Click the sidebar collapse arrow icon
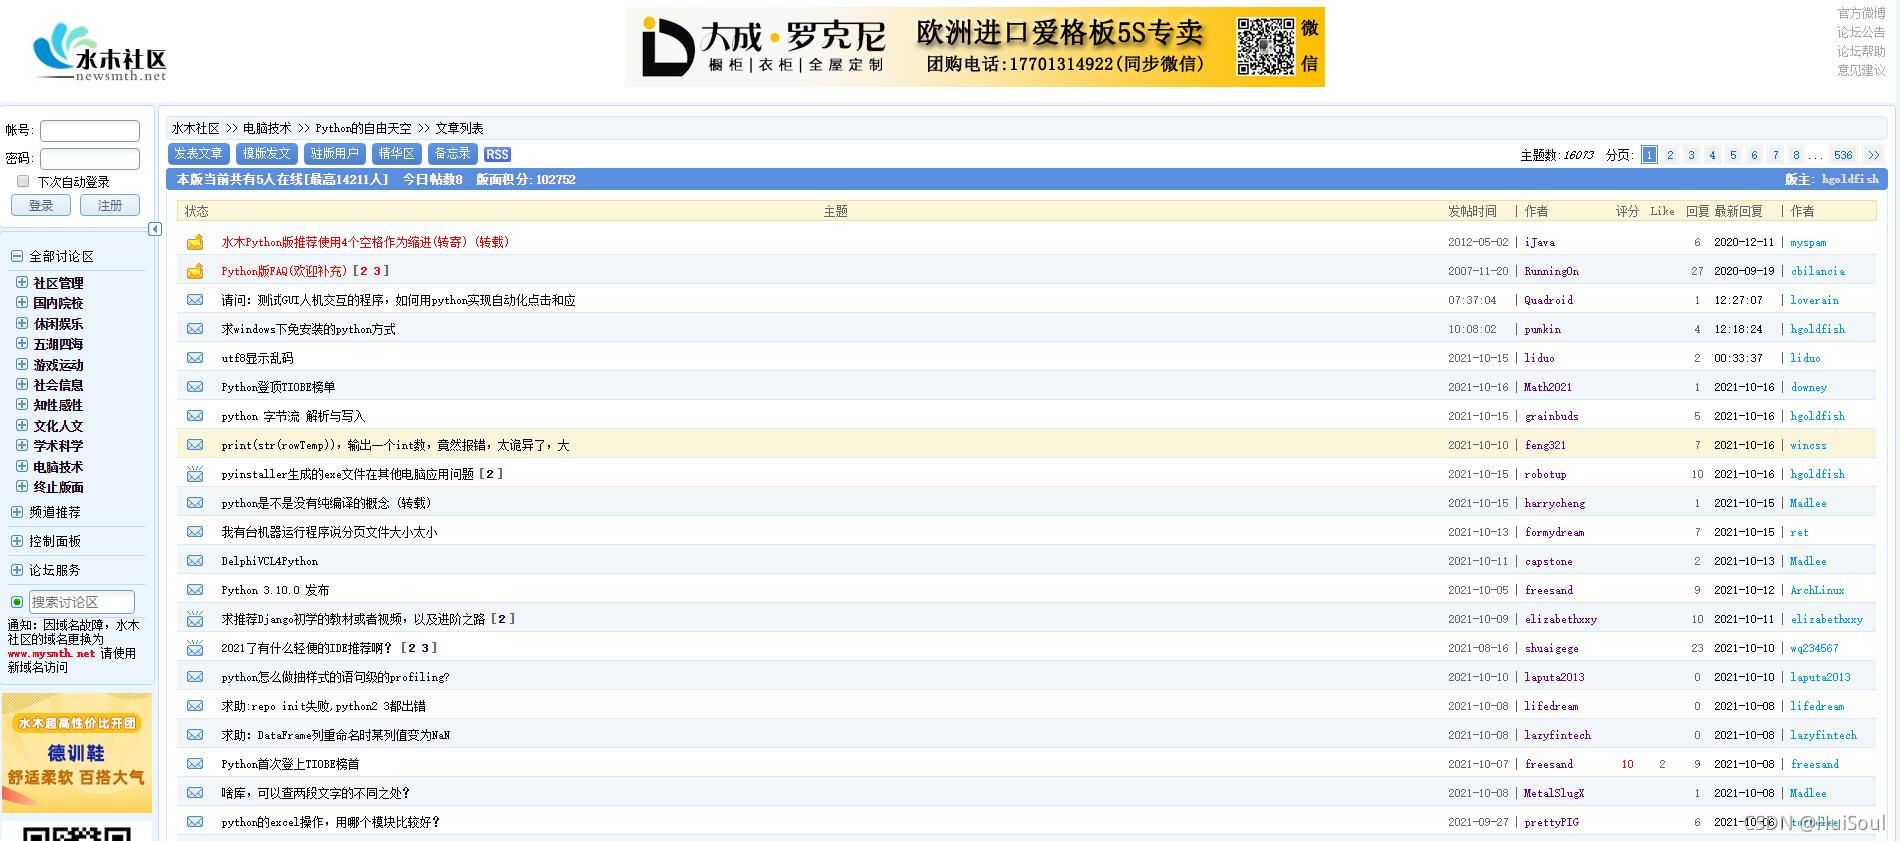Image resolution: width=1900 pixels, height=841 pixels. point(155,229)
